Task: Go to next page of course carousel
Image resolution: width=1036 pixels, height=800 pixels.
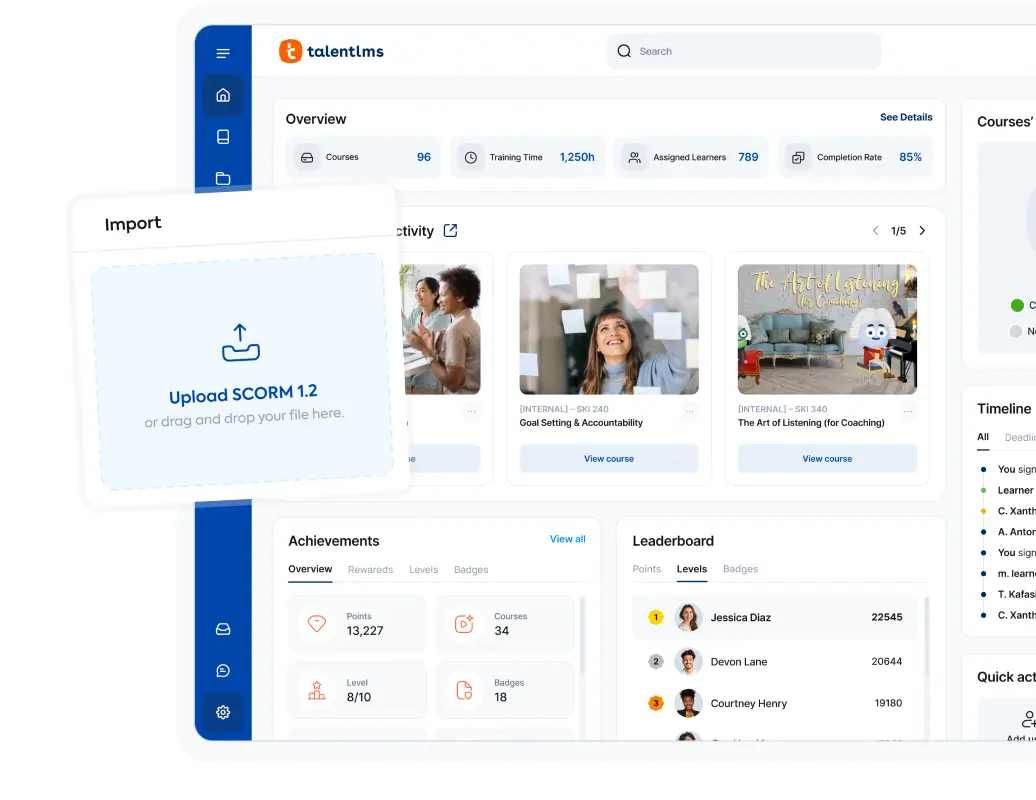Action: tap(922, 231)
